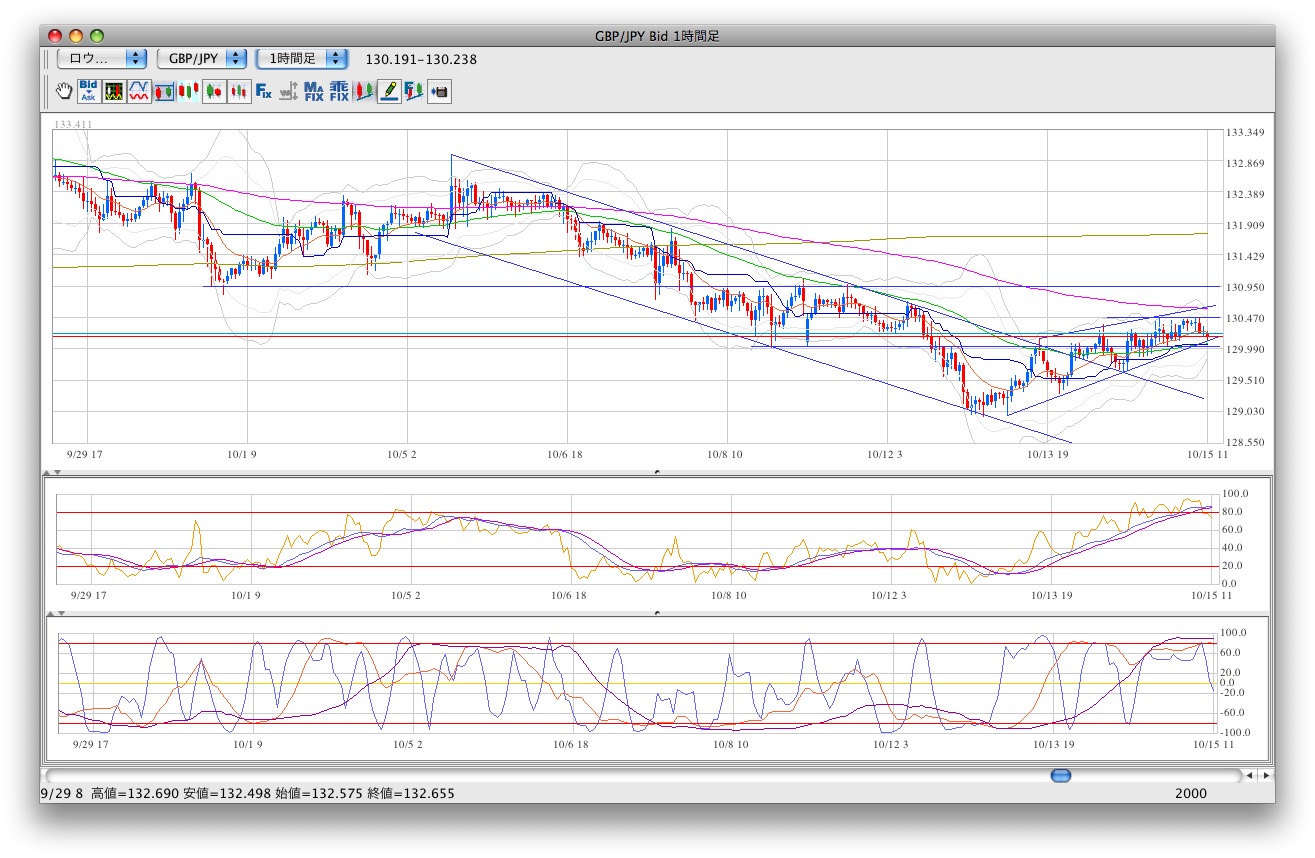Click the 129.510 price axis label

click(1245, 381)
